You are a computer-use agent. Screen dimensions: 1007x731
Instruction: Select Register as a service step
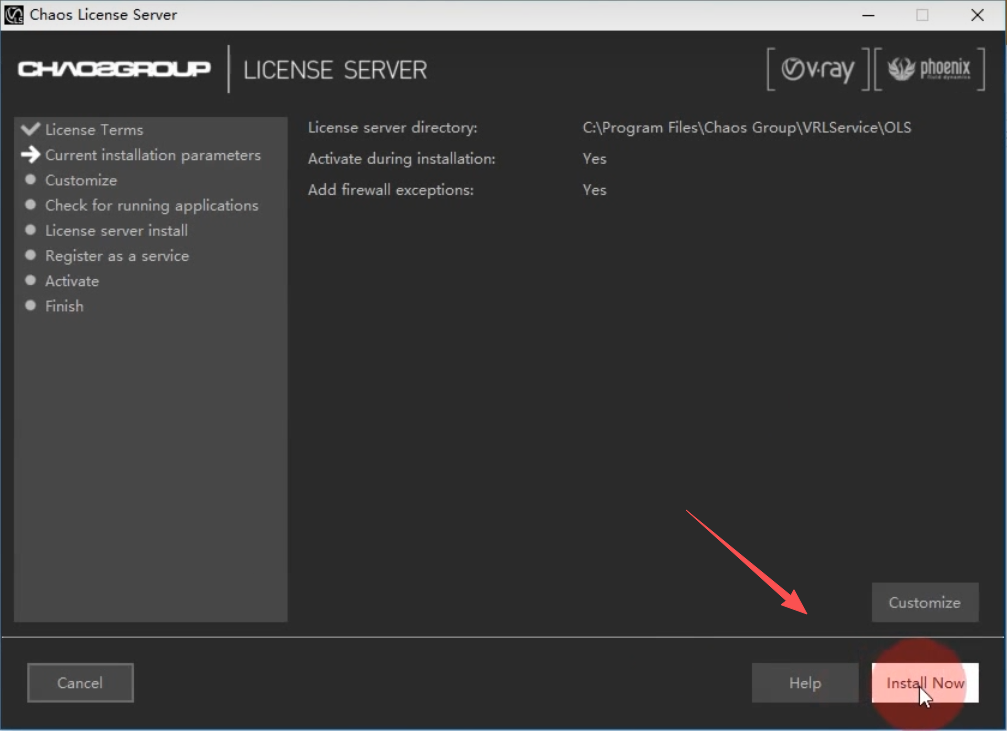pyautogui.click(x=117, y=256)
